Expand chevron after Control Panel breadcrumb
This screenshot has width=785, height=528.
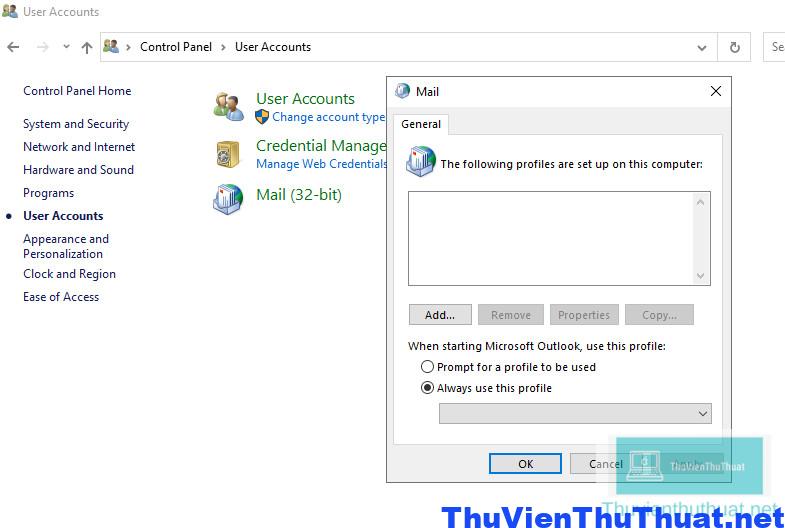click(223, 47)
